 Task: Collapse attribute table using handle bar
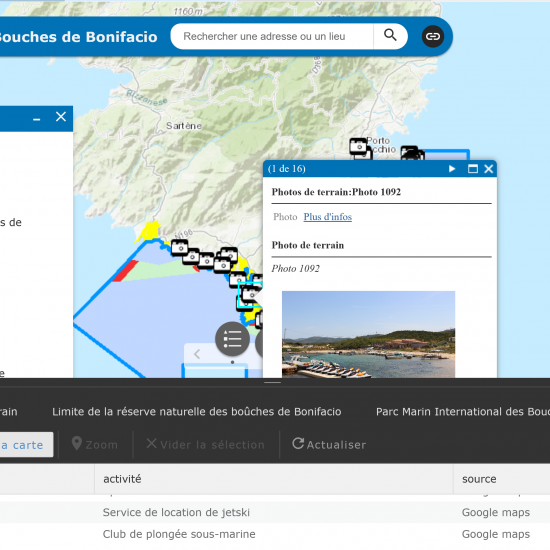point(272,382)
